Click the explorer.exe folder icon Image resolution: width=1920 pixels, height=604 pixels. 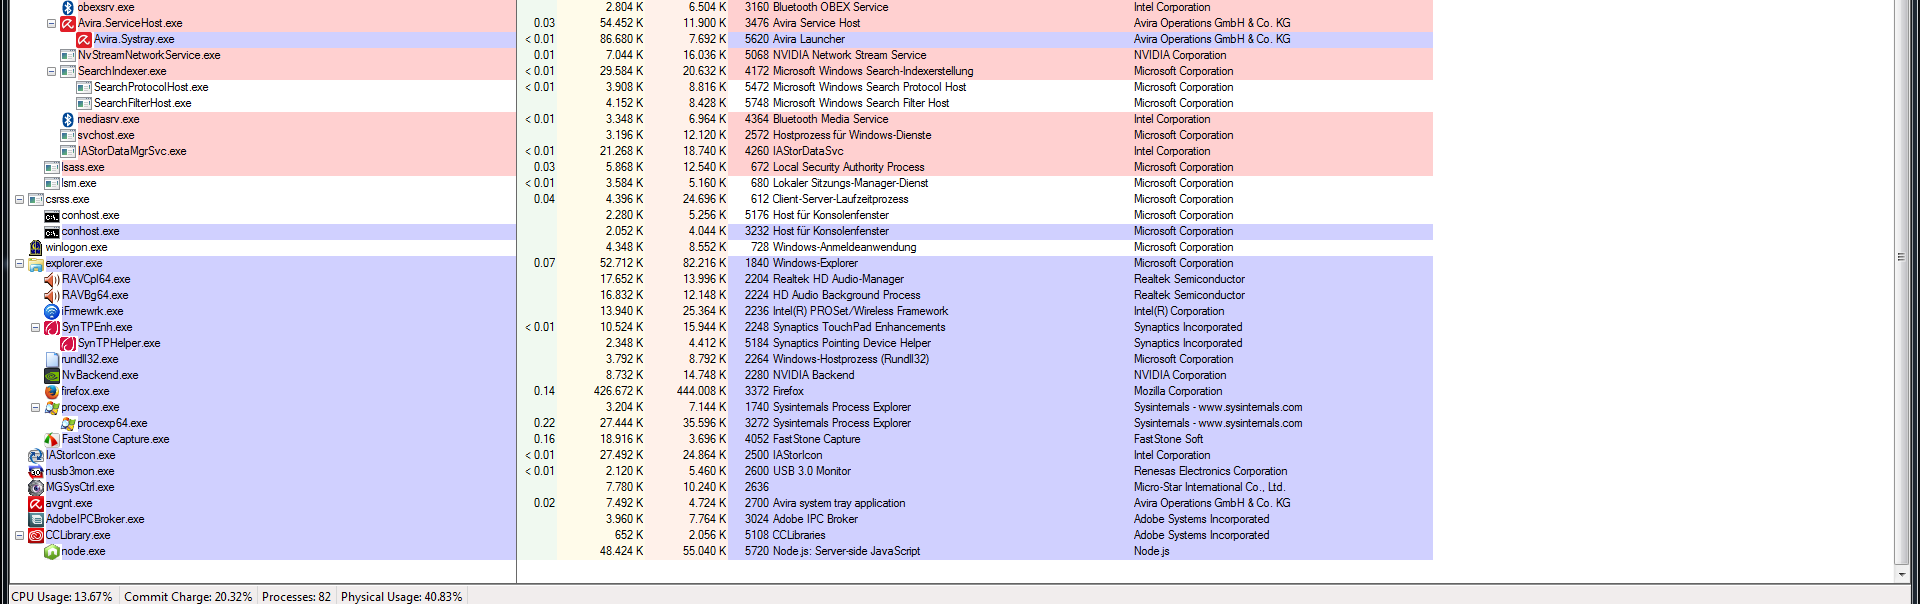pos(36,263)
